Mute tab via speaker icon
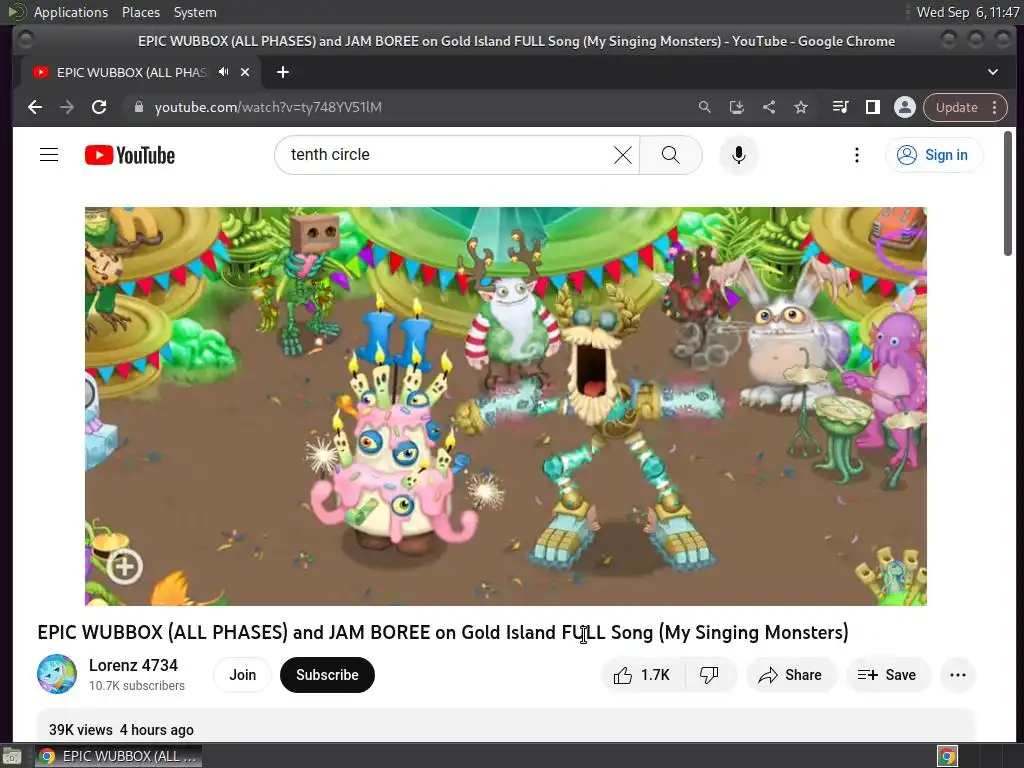 (223, 72)
